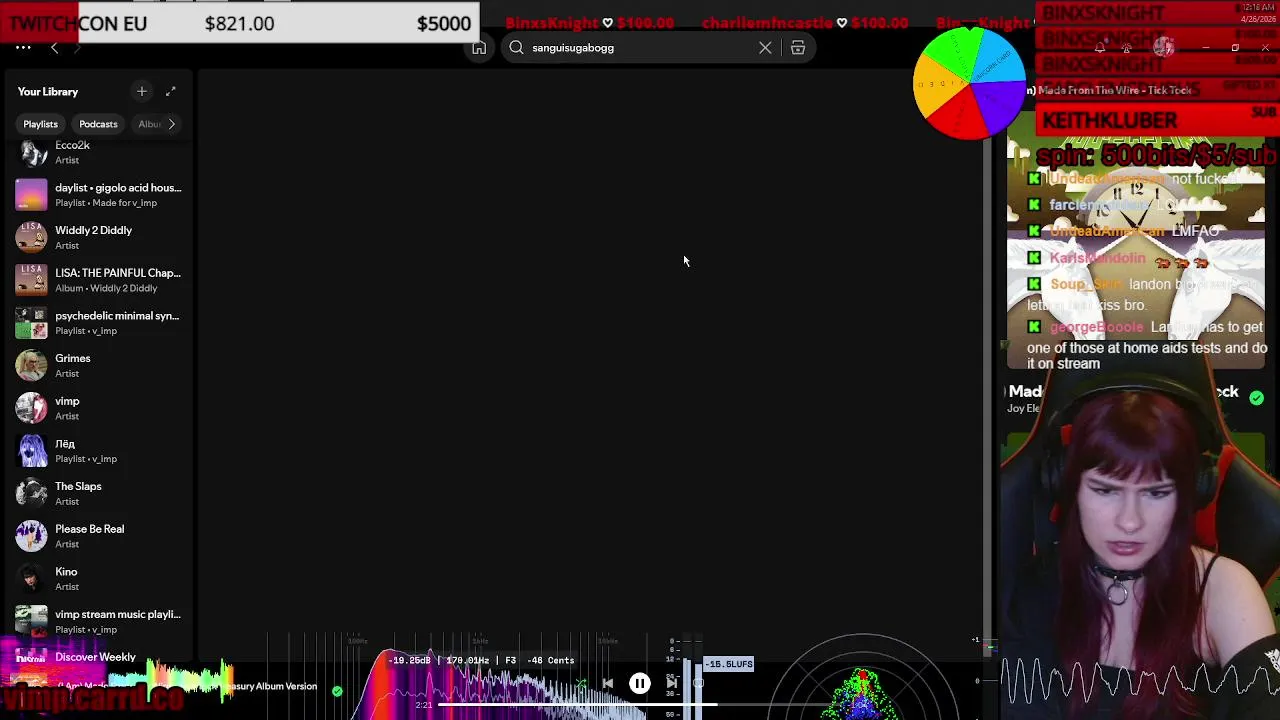Open the Friend Activity icon
The height and width of the screenshot is (720, 1280).
(1128, 48)
